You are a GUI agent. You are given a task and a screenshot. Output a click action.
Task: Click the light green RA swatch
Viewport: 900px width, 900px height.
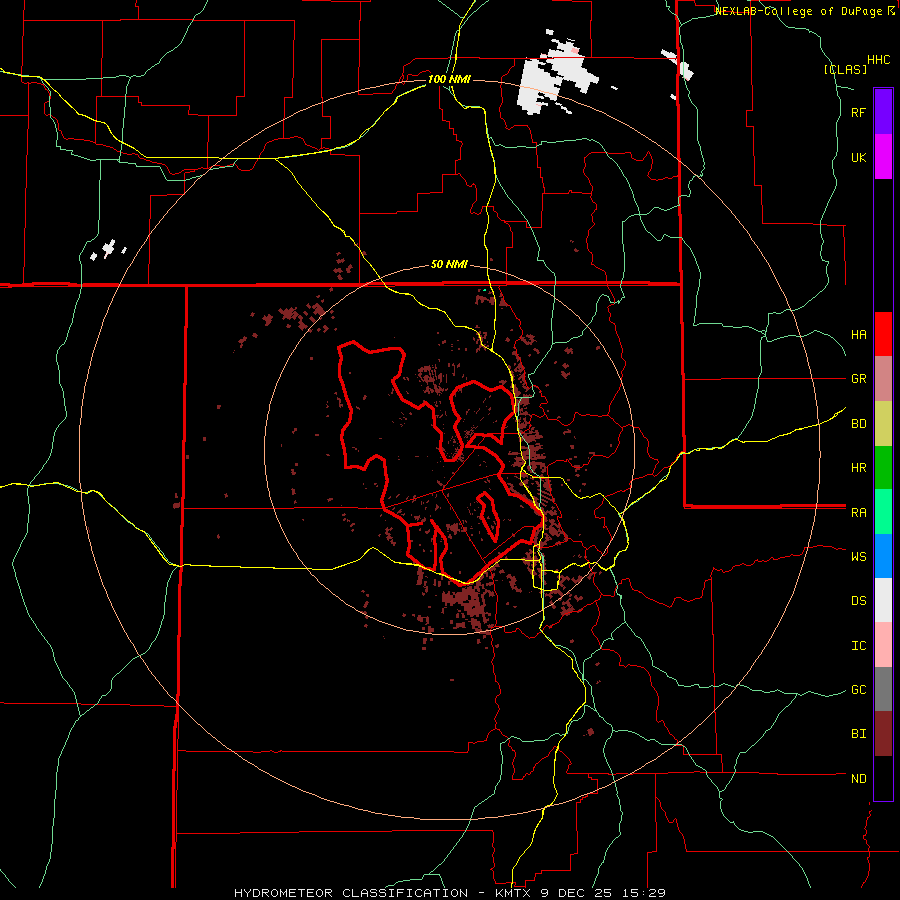[883, 512]
